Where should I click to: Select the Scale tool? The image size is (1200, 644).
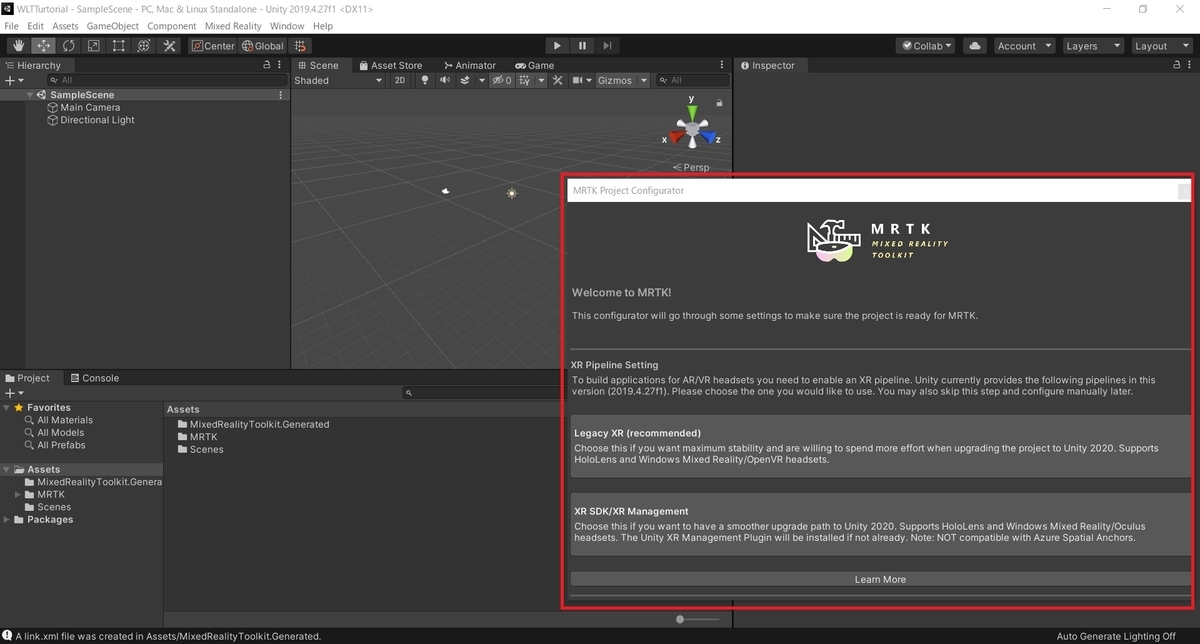click(94, 46)
